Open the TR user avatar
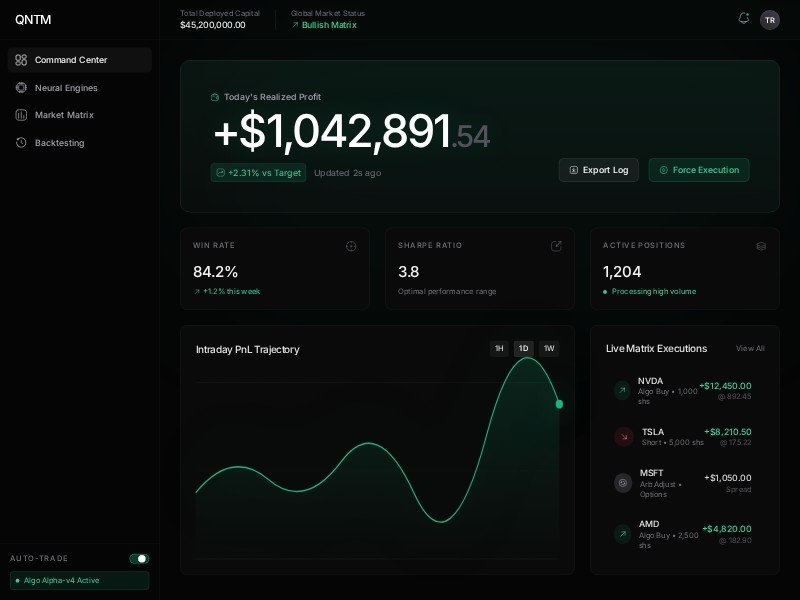Image resolution: width=800 pixels, height=600 pixels. [x=770, y=20]
